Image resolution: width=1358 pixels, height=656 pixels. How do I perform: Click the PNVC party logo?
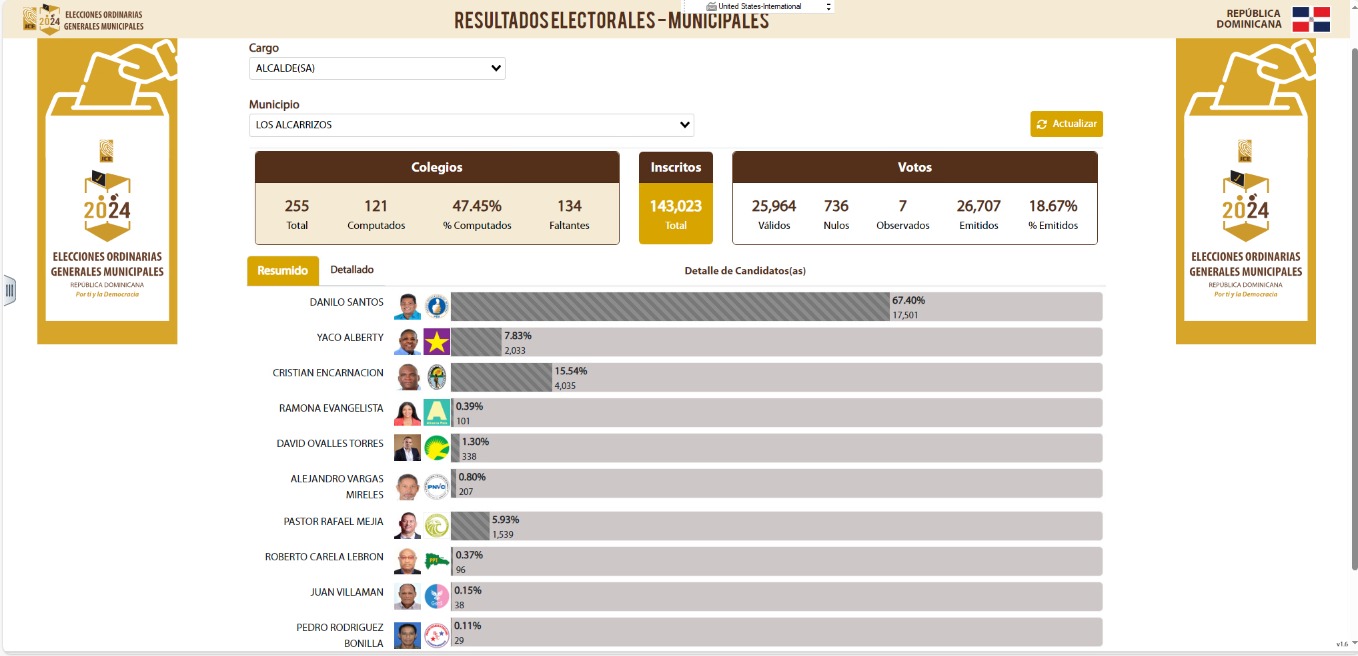point(437,487)
